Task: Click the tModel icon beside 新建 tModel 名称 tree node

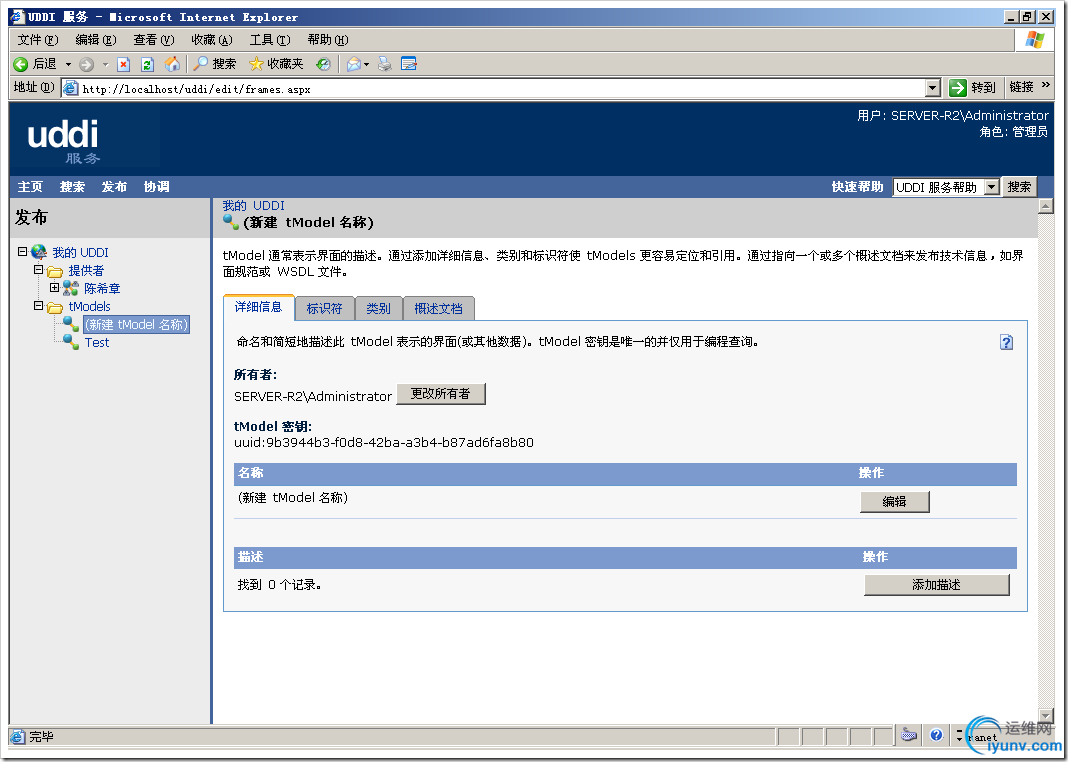Action: point(71,324)
